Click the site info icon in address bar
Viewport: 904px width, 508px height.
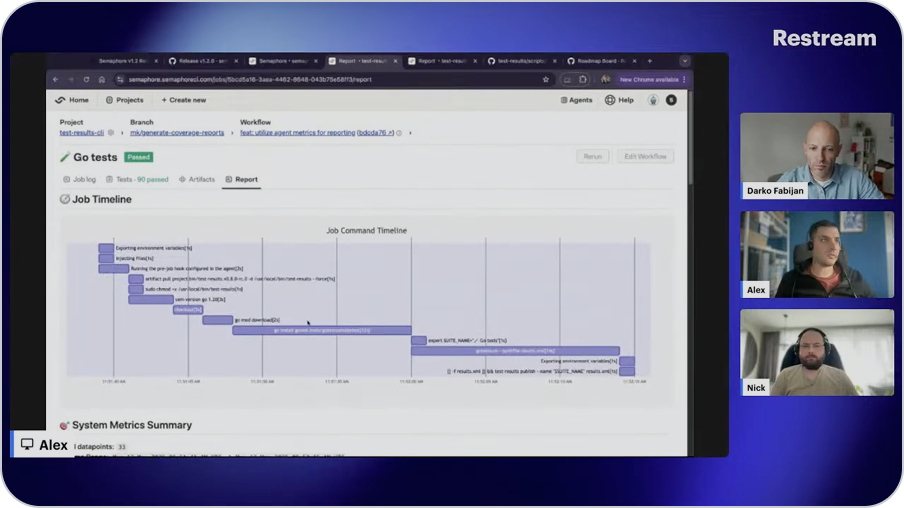tap(120, 80)
